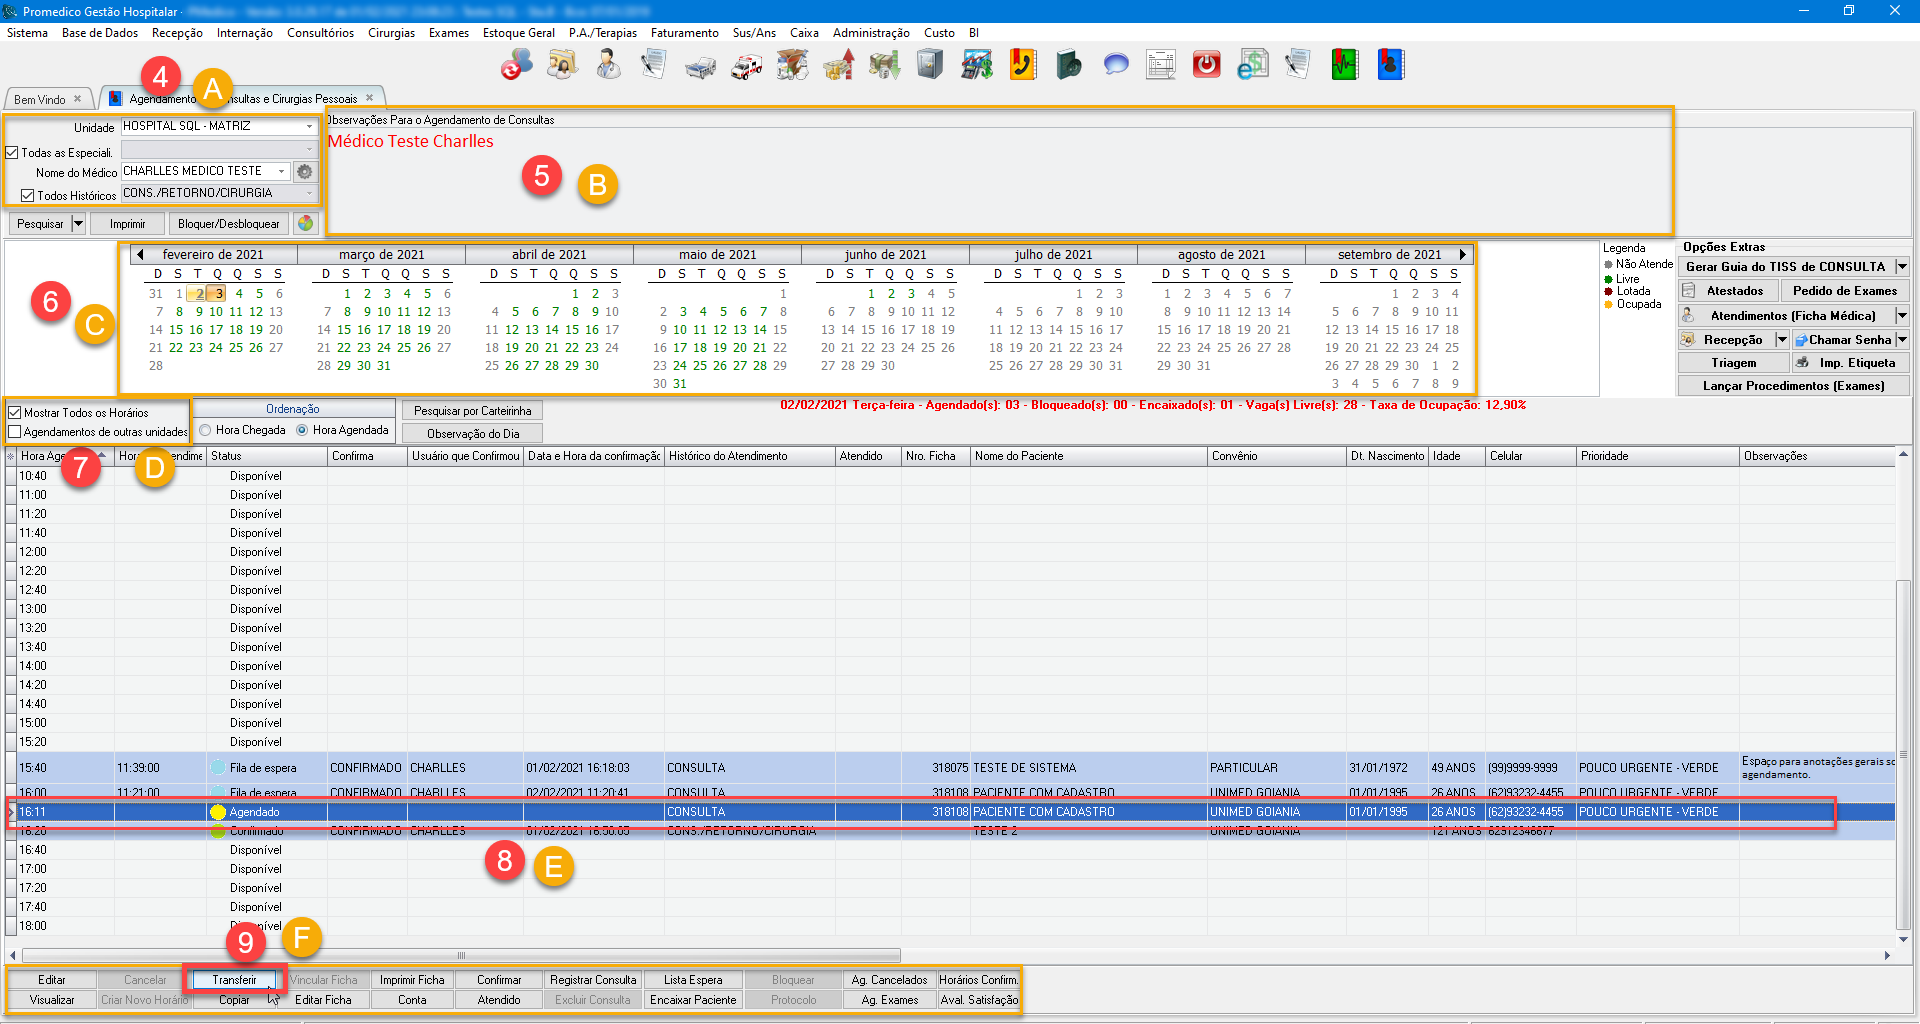
Task: Click the hospital bed toolbar icon
Action: tap(700, 67)
